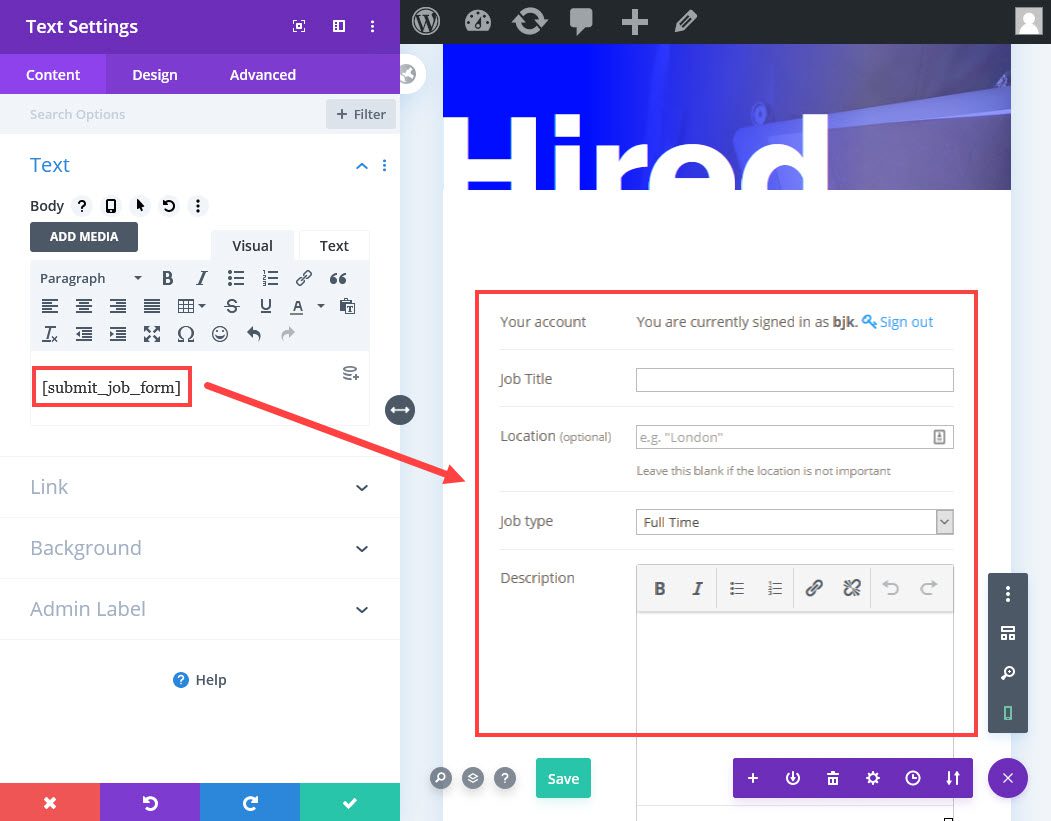Open the text color dropdown arrow

320,306
